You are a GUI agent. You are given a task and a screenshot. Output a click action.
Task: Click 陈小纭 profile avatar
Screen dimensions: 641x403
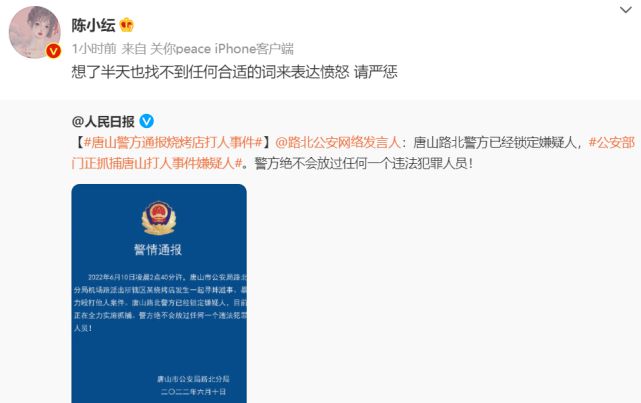point(35,32)
